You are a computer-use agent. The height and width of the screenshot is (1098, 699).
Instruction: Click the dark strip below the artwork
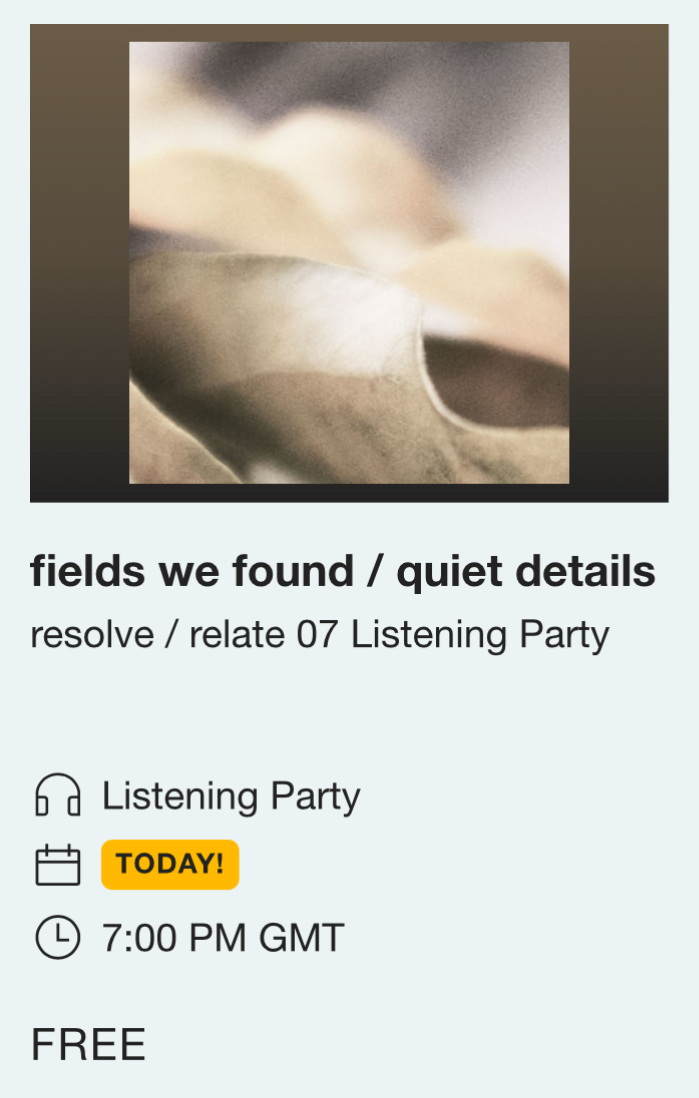[349, 492]
